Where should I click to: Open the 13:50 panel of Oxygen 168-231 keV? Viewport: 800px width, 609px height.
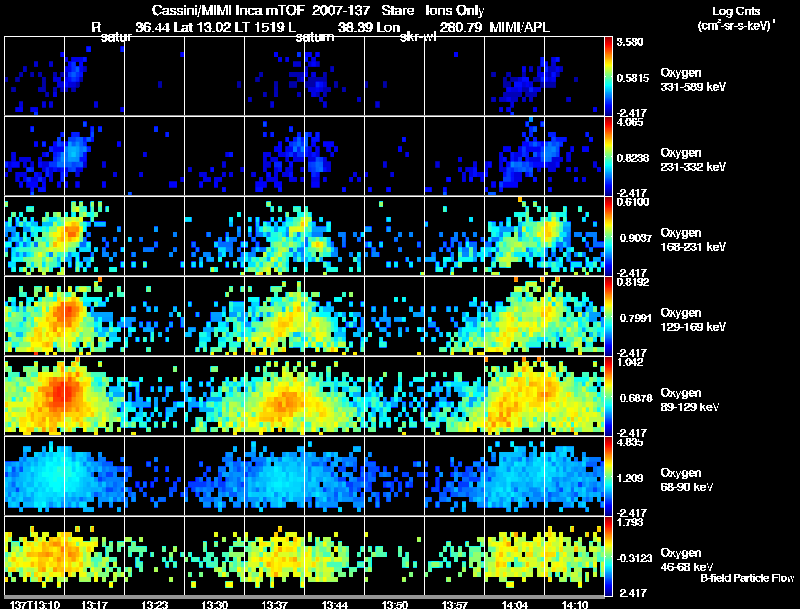(x=394, y=236)
